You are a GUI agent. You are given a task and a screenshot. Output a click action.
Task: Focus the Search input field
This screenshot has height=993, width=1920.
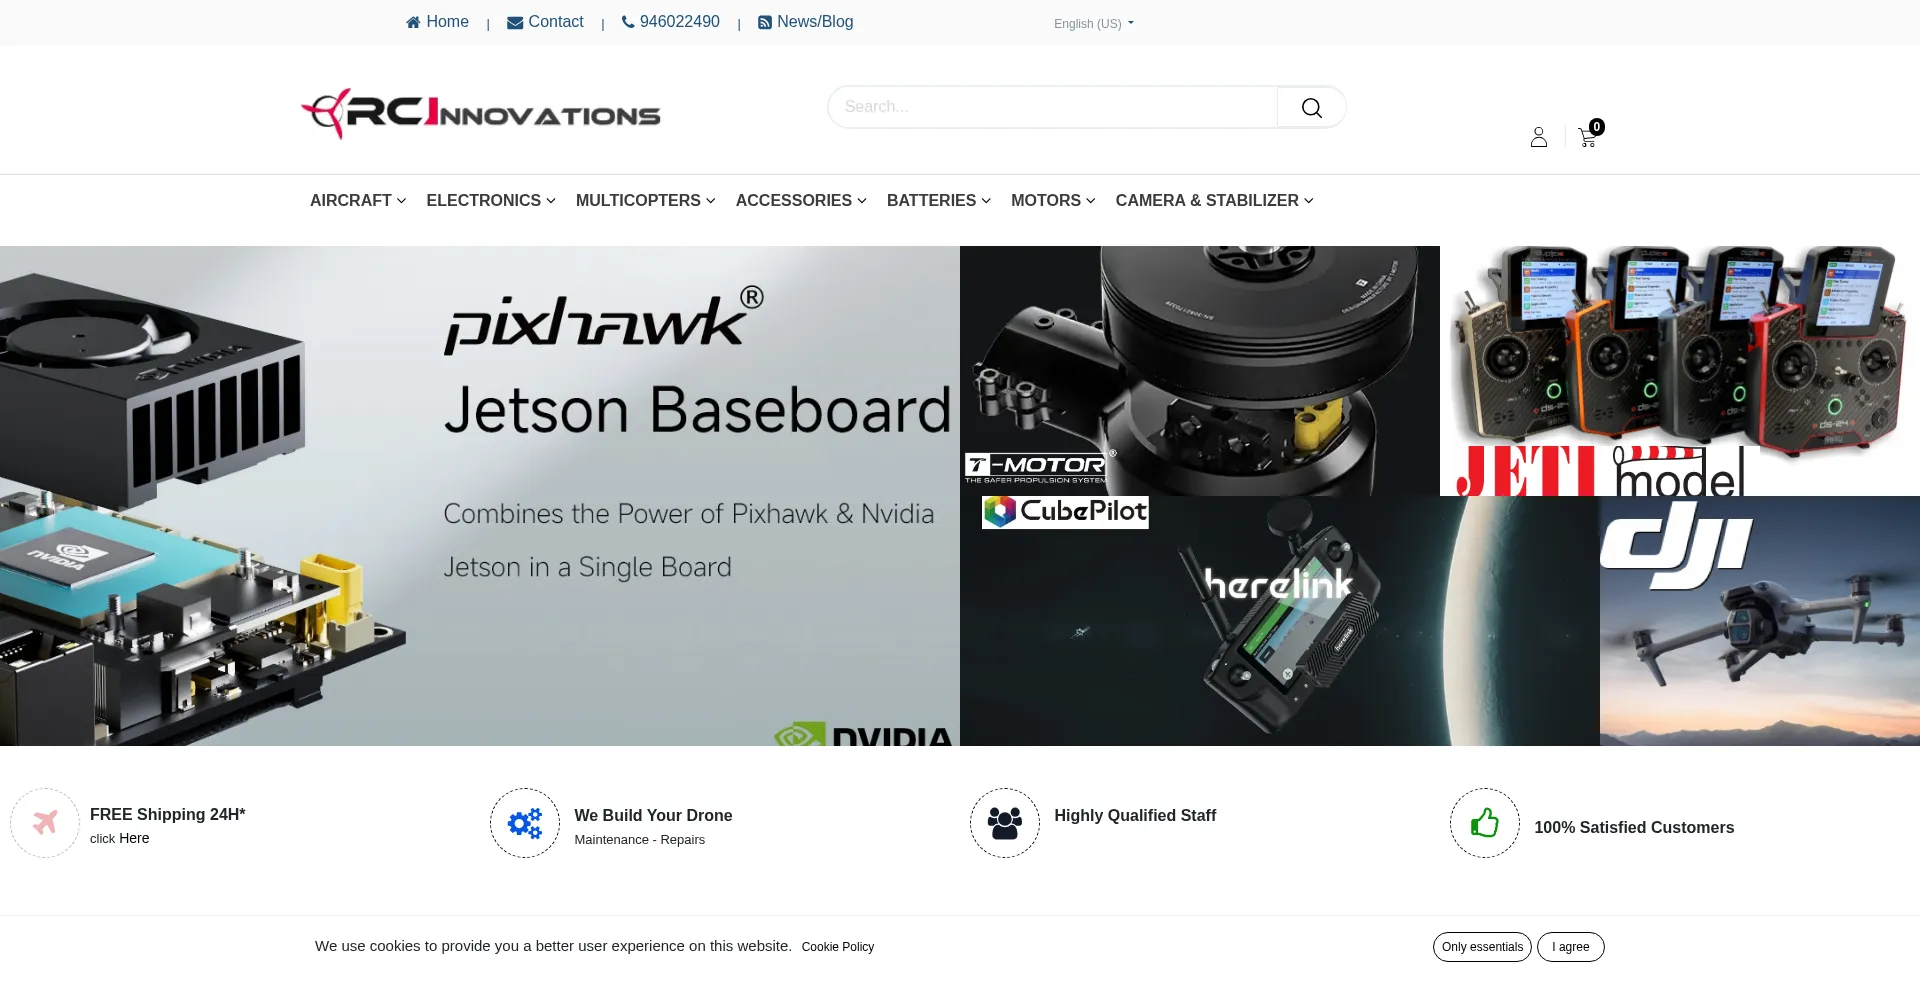pyautogui.click(x=1052, y=107)
